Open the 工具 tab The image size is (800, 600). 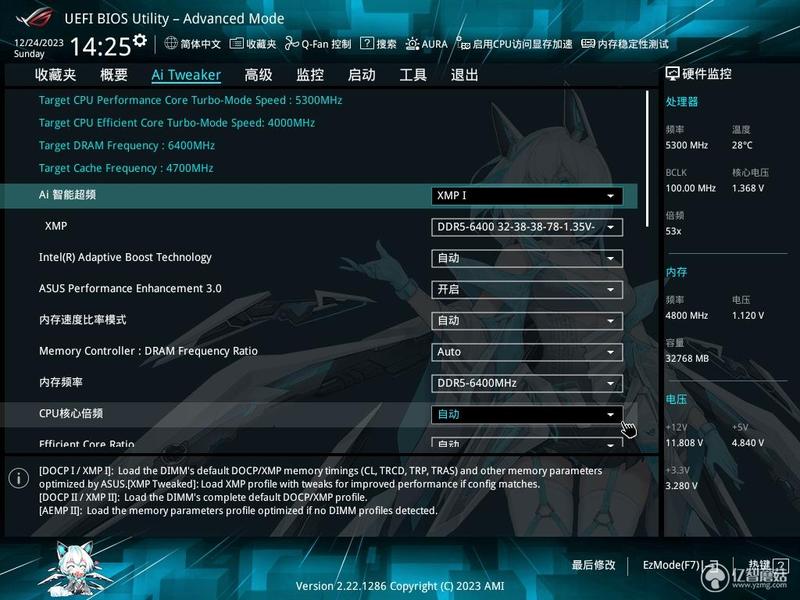(413, 75)
